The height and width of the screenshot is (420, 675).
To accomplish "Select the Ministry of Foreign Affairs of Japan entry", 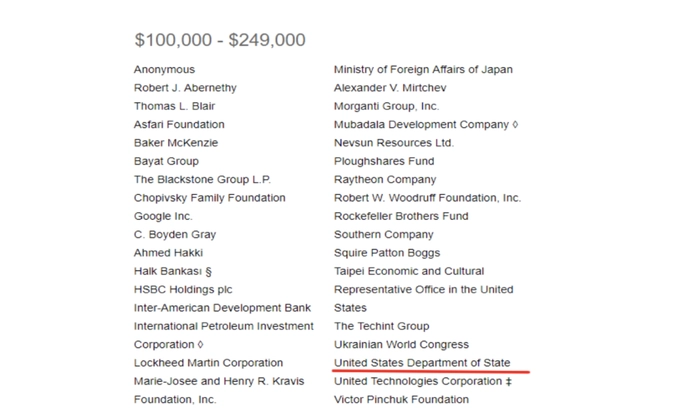I will (423, 70).
